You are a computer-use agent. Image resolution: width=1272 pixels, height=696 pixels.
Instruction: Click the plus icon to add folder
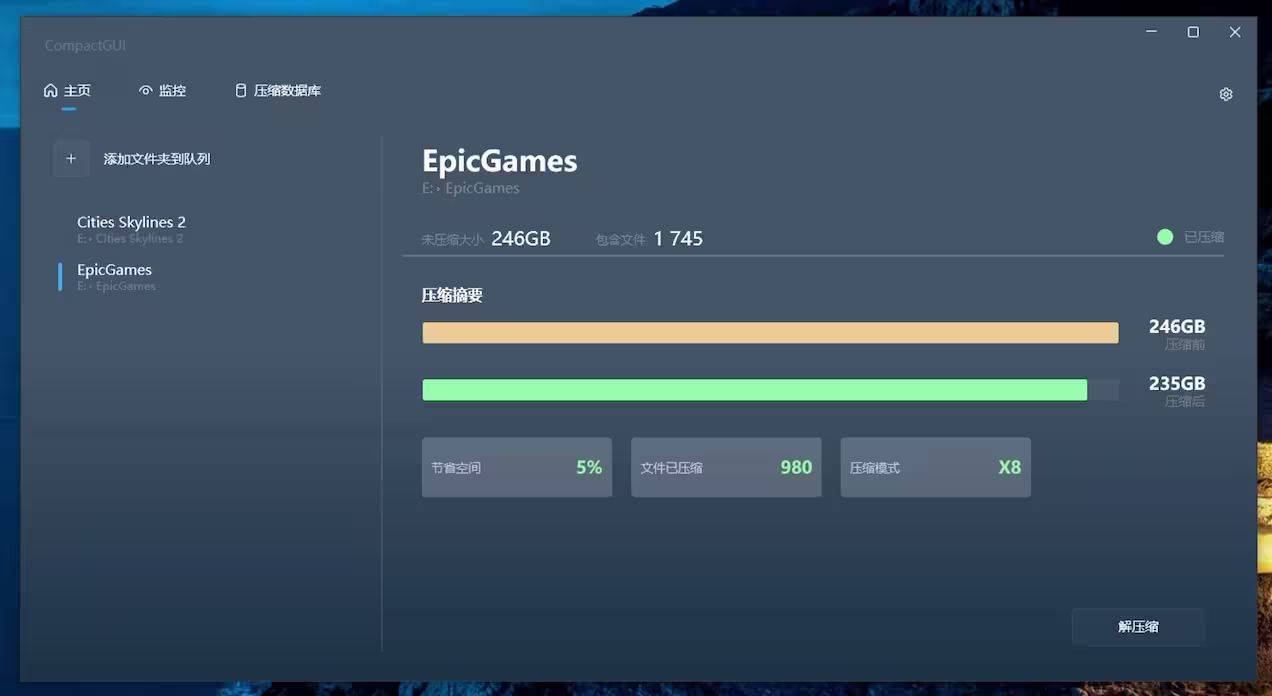[71, 159]
